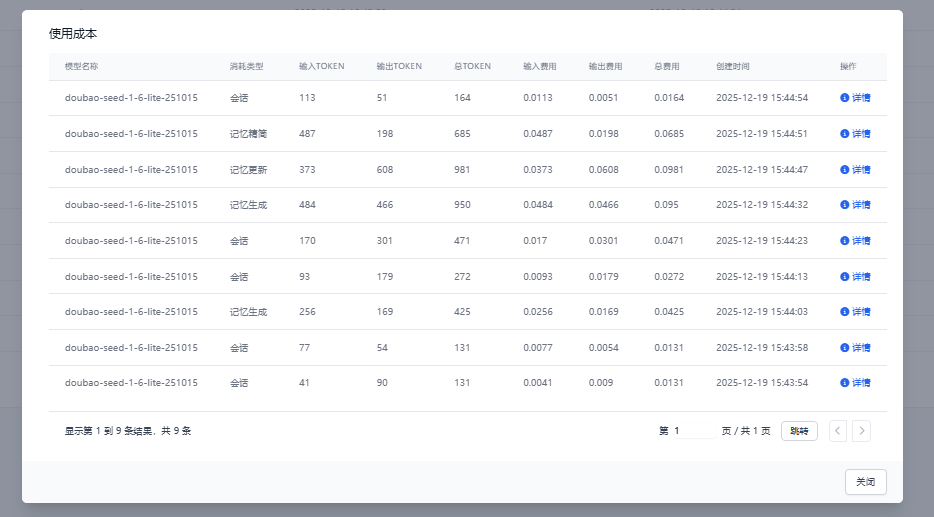Click model name in the 15:43:54 row
This screenshot has height=517, width=934.
tap(131, 382)
